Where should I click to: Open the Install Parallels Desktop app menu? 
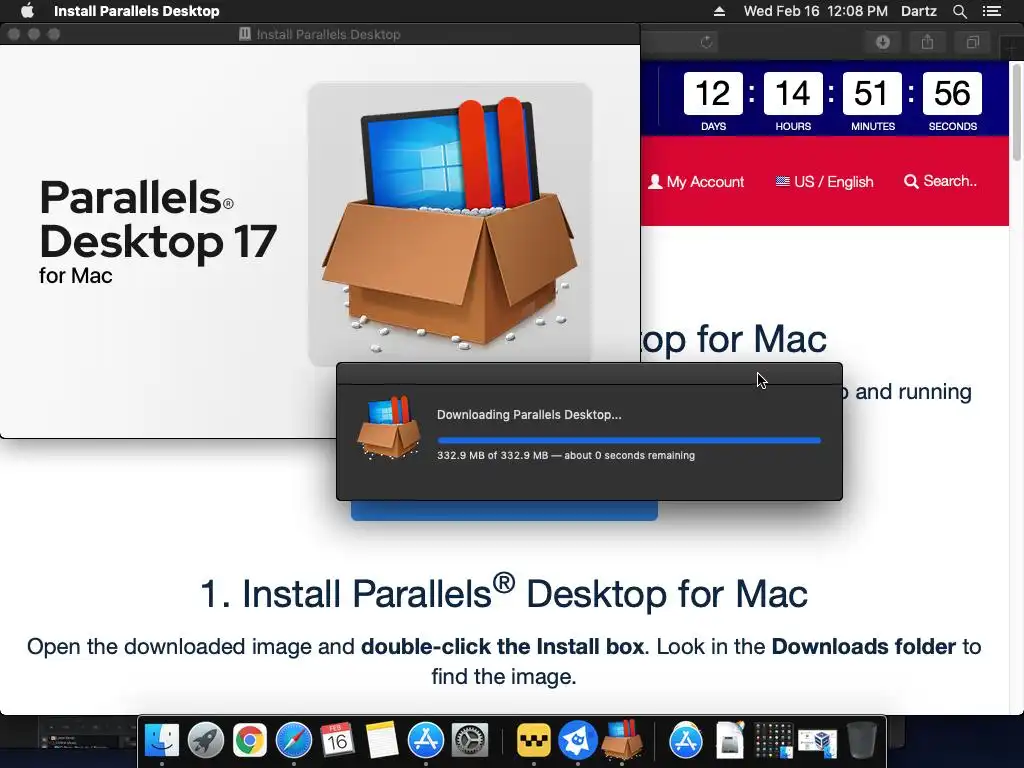[x=136, y=11]
